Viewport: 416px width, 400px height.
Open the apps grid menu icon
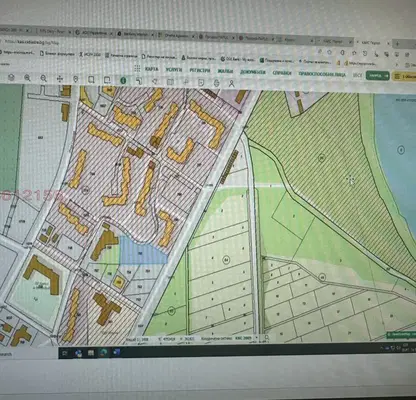pyautogui.click(x=137, y=68)
